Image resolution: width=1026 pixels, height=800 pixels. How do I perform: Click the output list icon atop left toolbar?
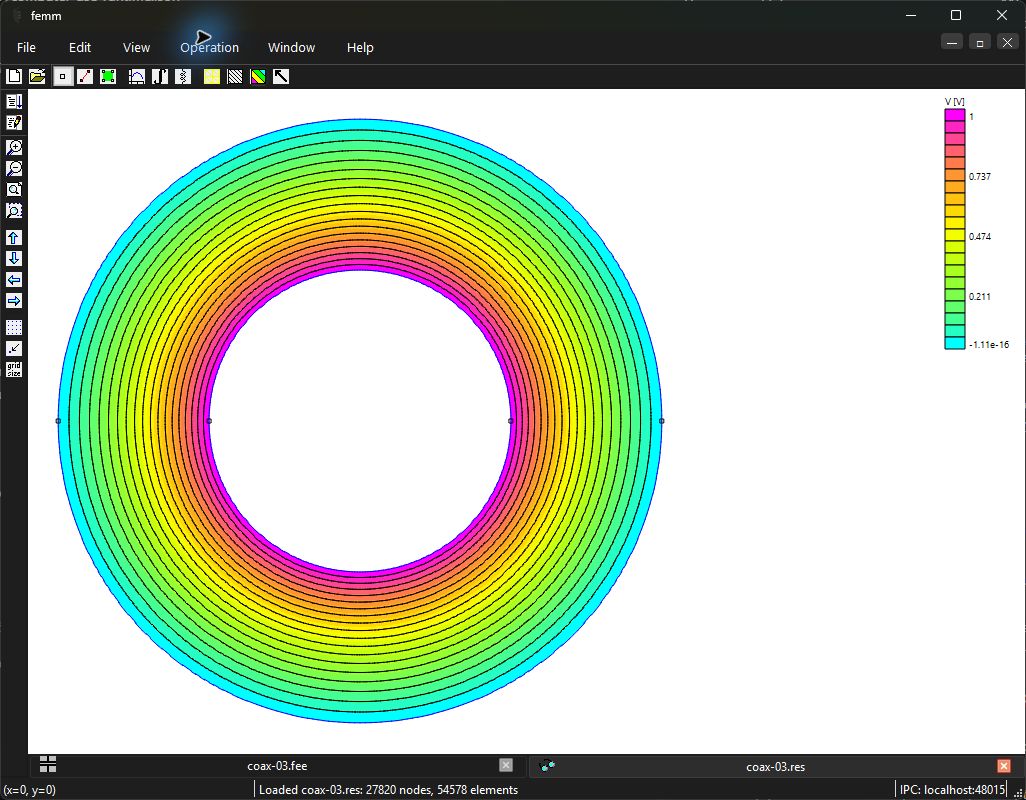pyautogui.click(x=14, y=101)
